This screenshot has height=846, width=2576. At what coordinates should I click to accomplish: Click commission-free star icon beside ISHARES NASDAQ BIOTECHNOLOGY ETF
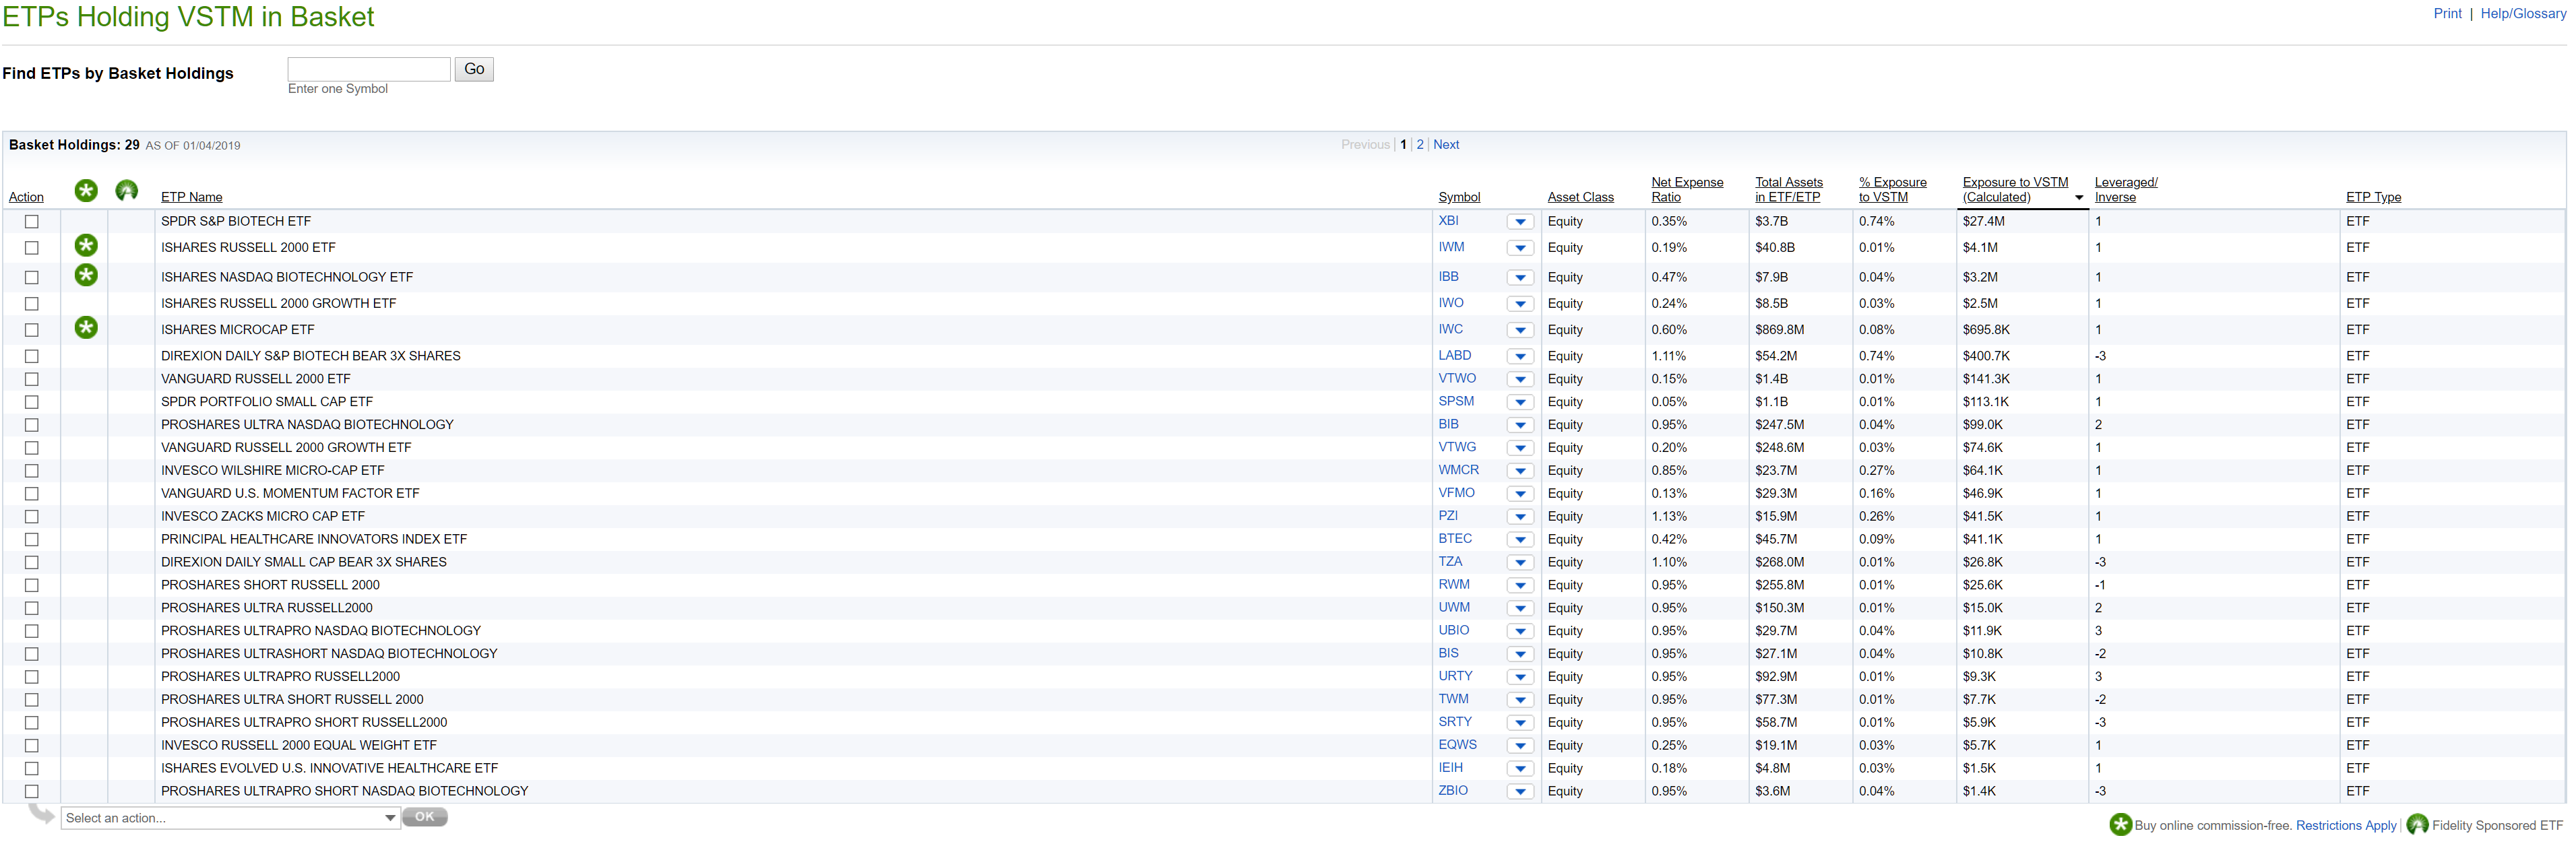[86, 275]
